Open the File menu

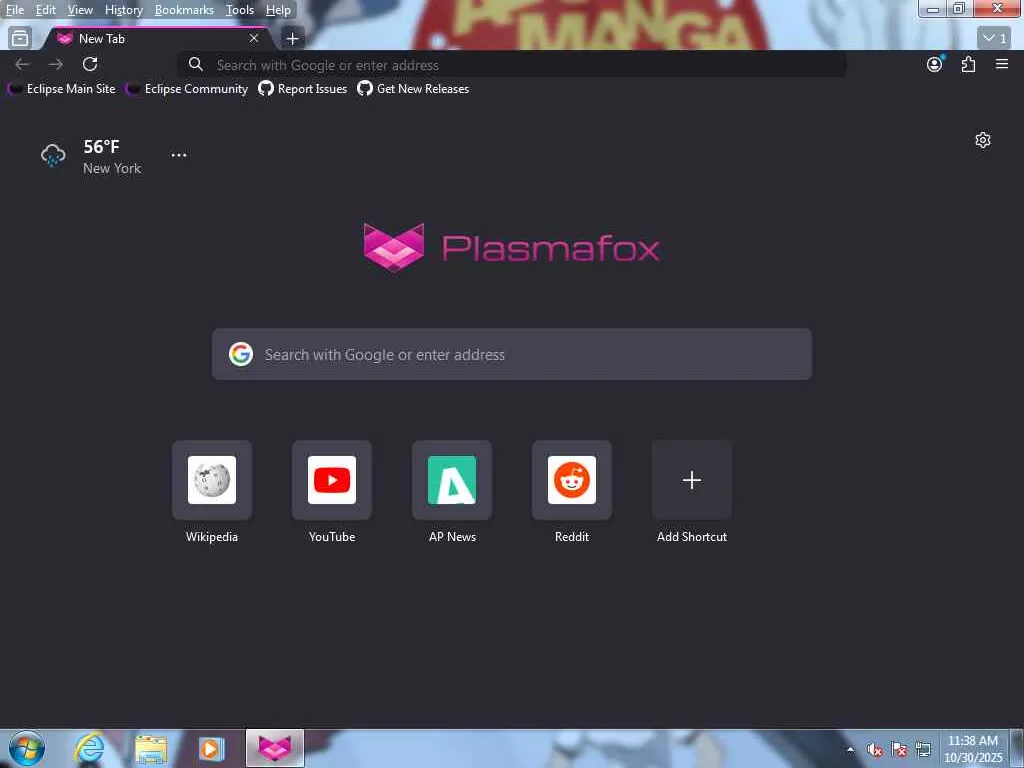(15, 10)
